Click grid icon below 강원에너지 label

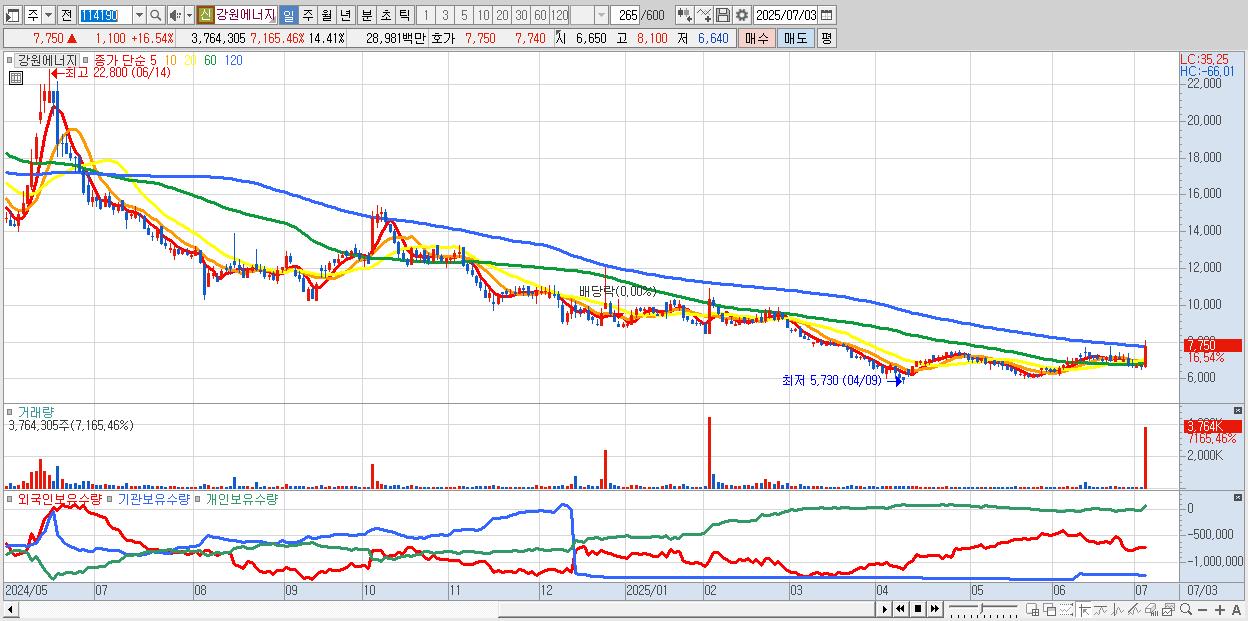[x=15, y=77]
